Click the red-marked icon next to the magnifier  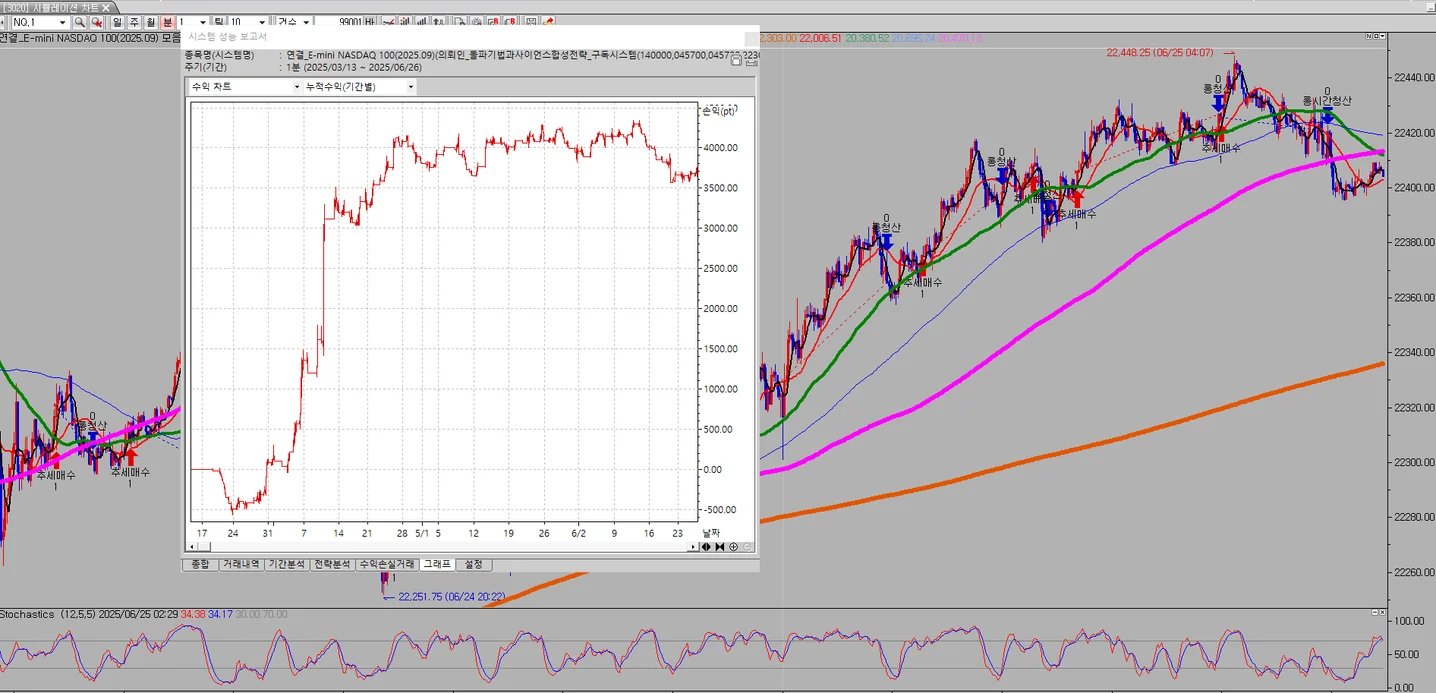pos(97,22)
